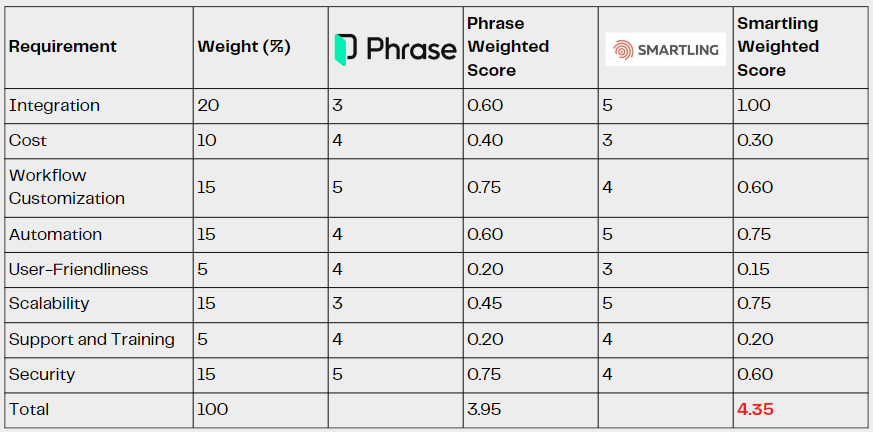Select the Support and Training cell
The height and width of the screenshot is (432, 873).
tap(92, 339)
